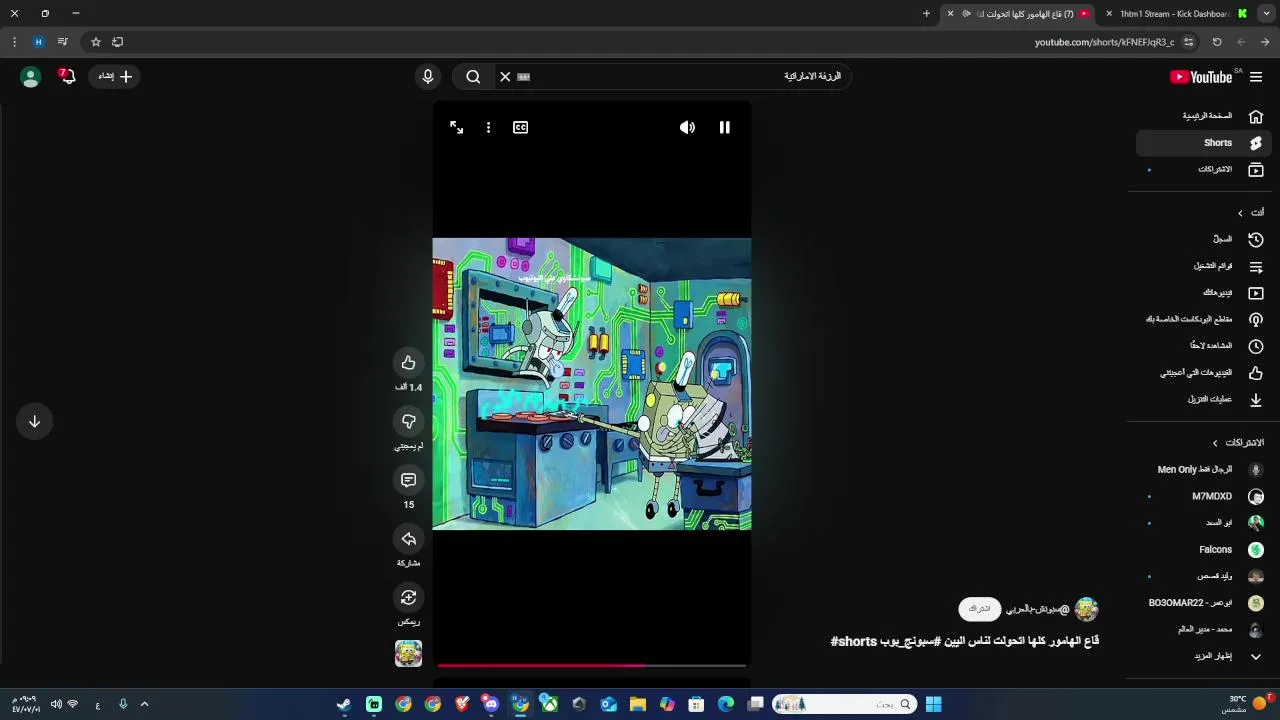Reload the page with the refresh icon
This screenshot has height=720, width=1280.
(x=1217, y=42)
